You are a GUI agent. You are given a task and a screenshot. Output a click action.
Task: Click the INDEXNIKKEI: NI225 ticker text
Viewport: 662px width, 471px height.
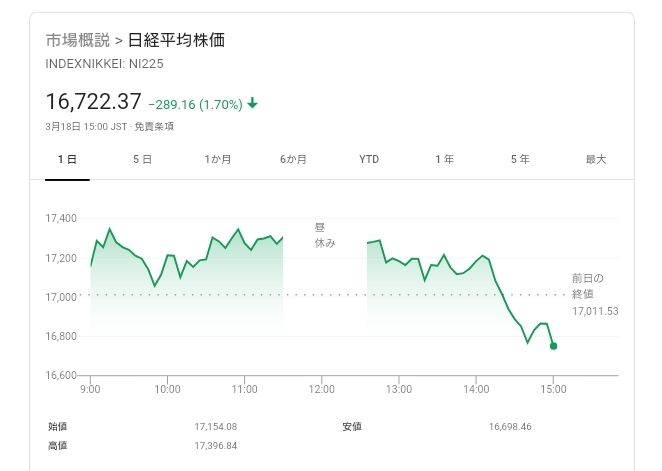pyautogui.click(x=104, y=64)
